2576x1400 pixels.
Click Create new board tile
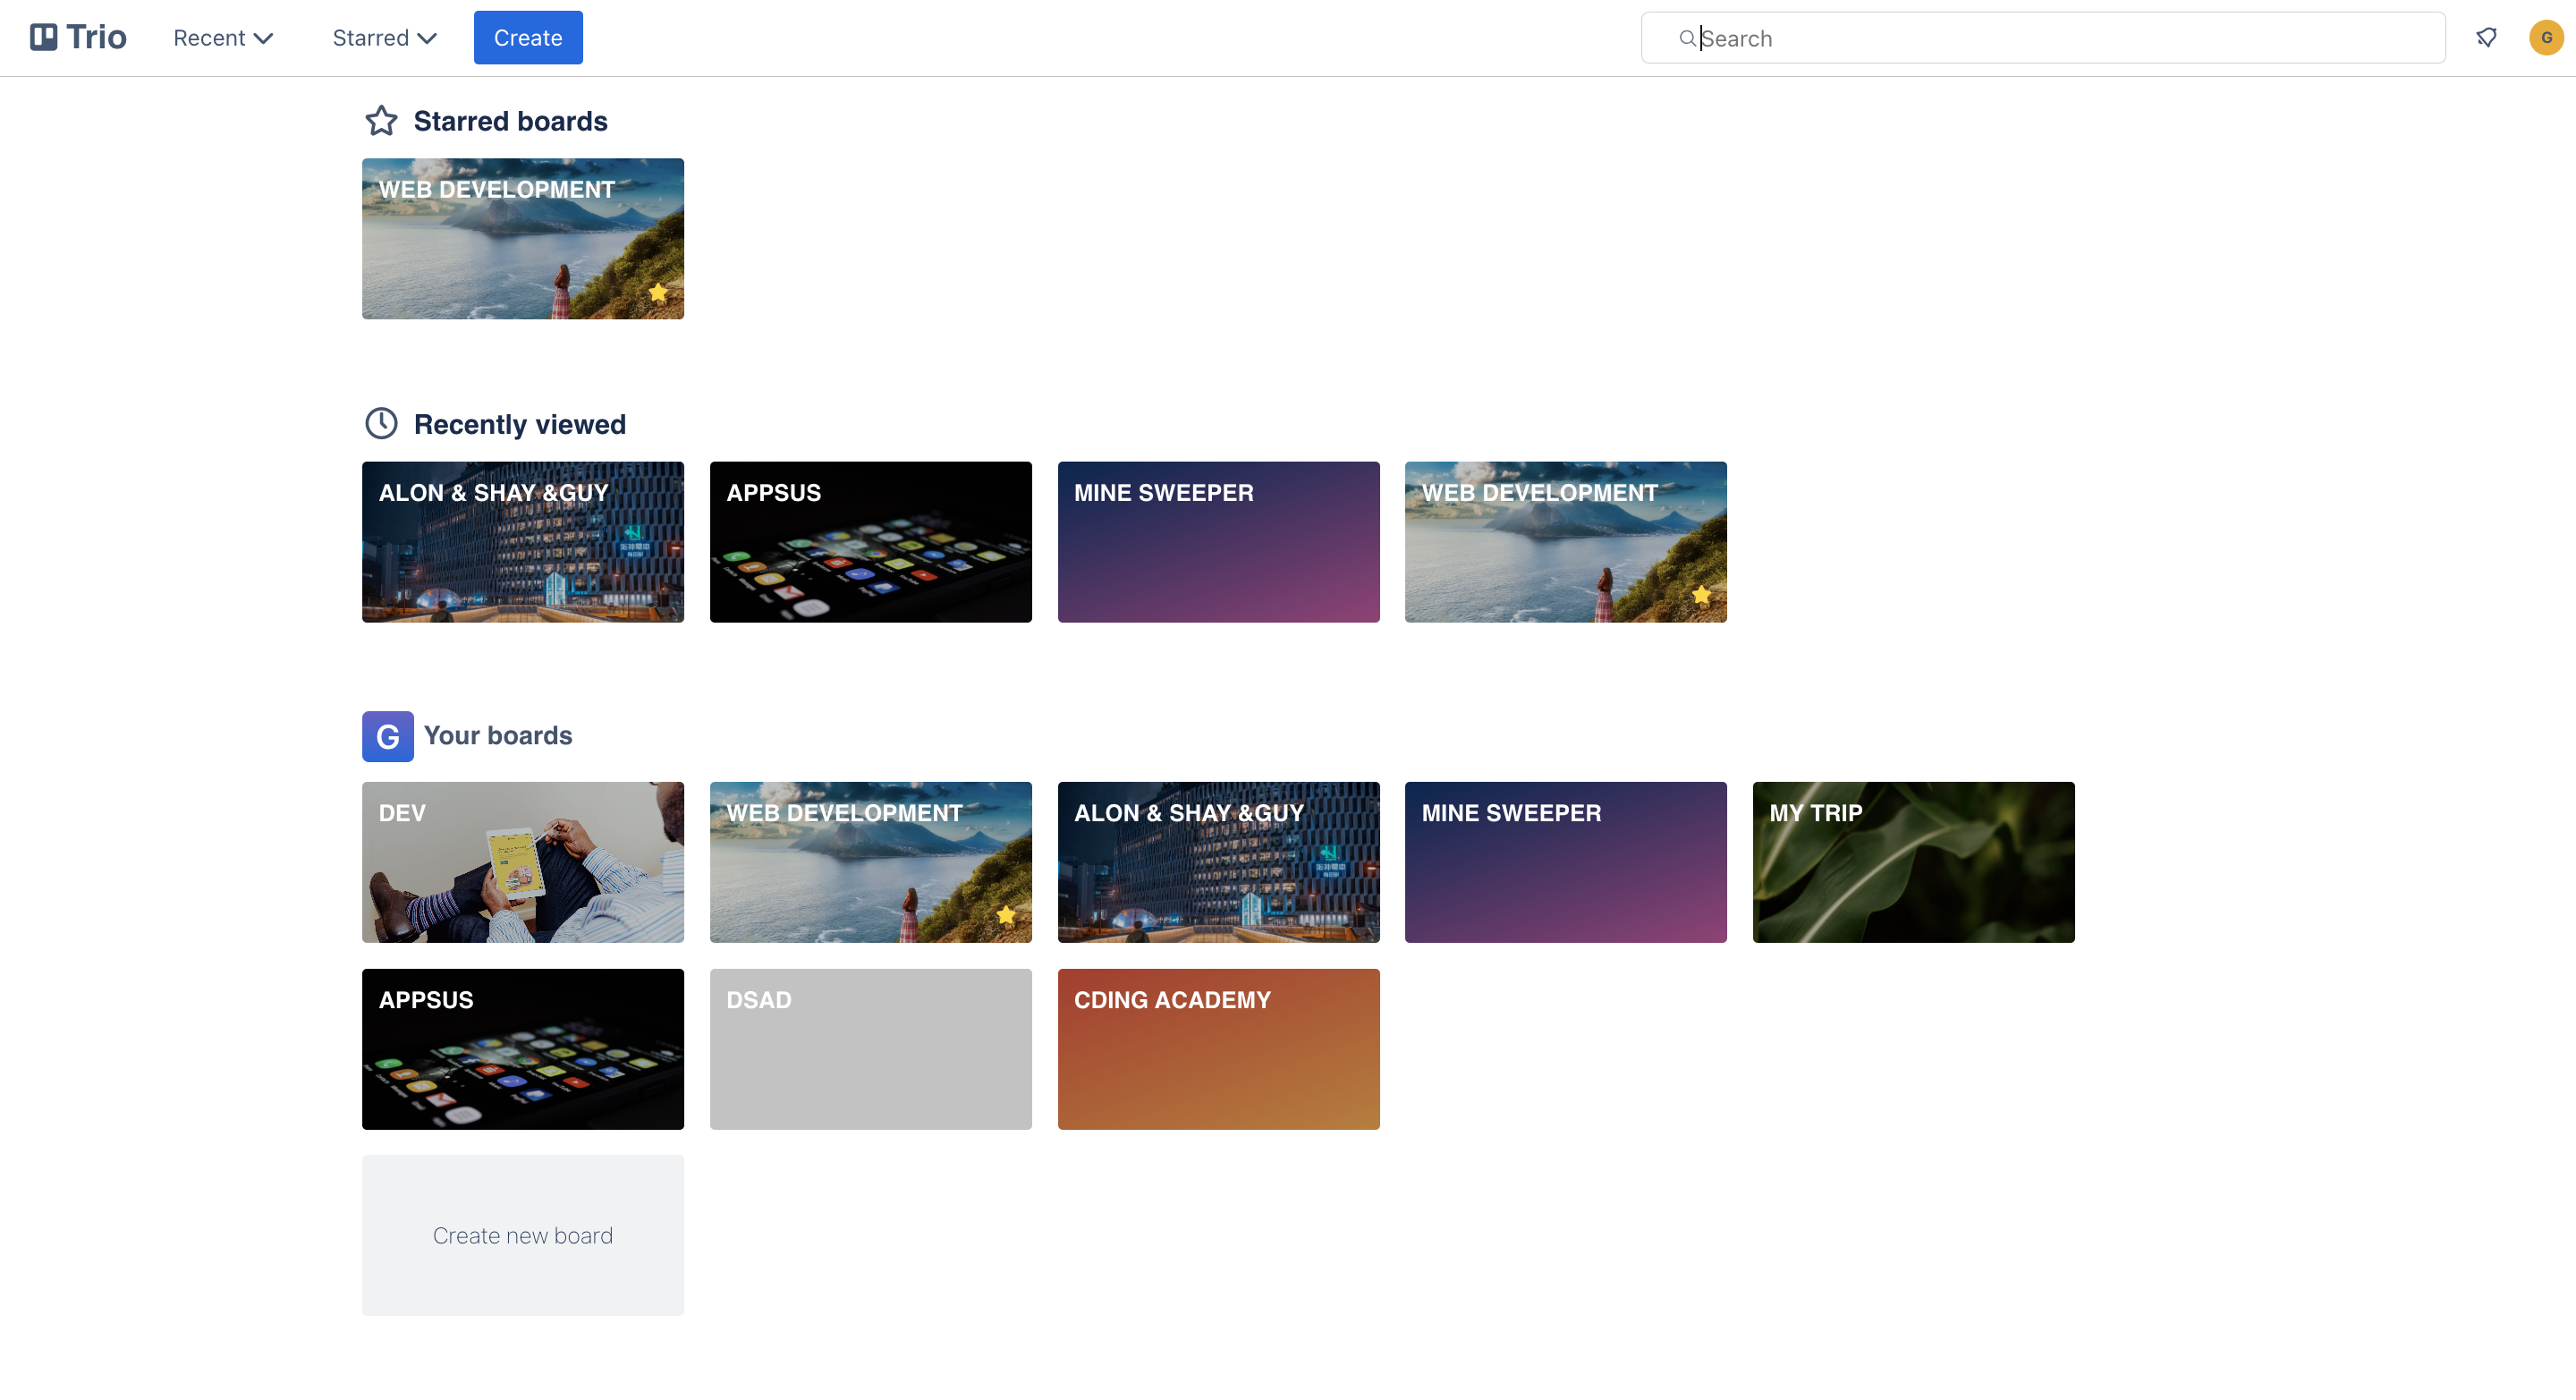(523, 1236)
